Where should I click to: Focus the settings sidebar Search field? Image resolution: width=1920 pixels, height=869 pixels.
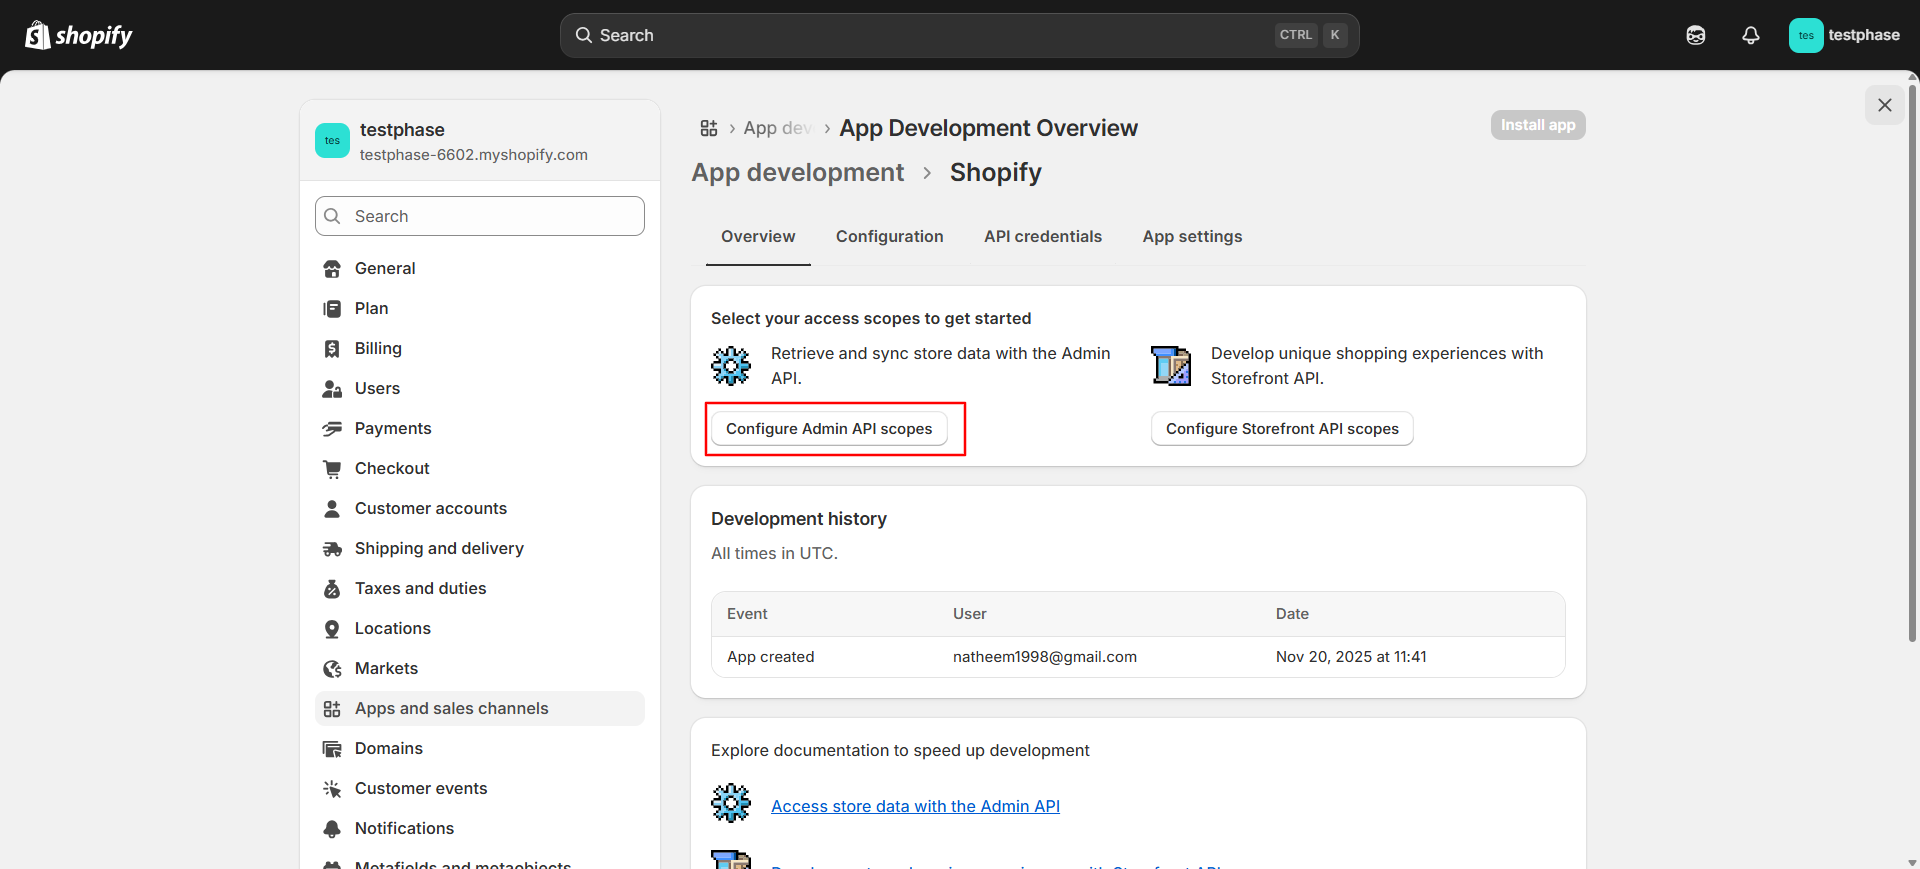tap(480, 216)
